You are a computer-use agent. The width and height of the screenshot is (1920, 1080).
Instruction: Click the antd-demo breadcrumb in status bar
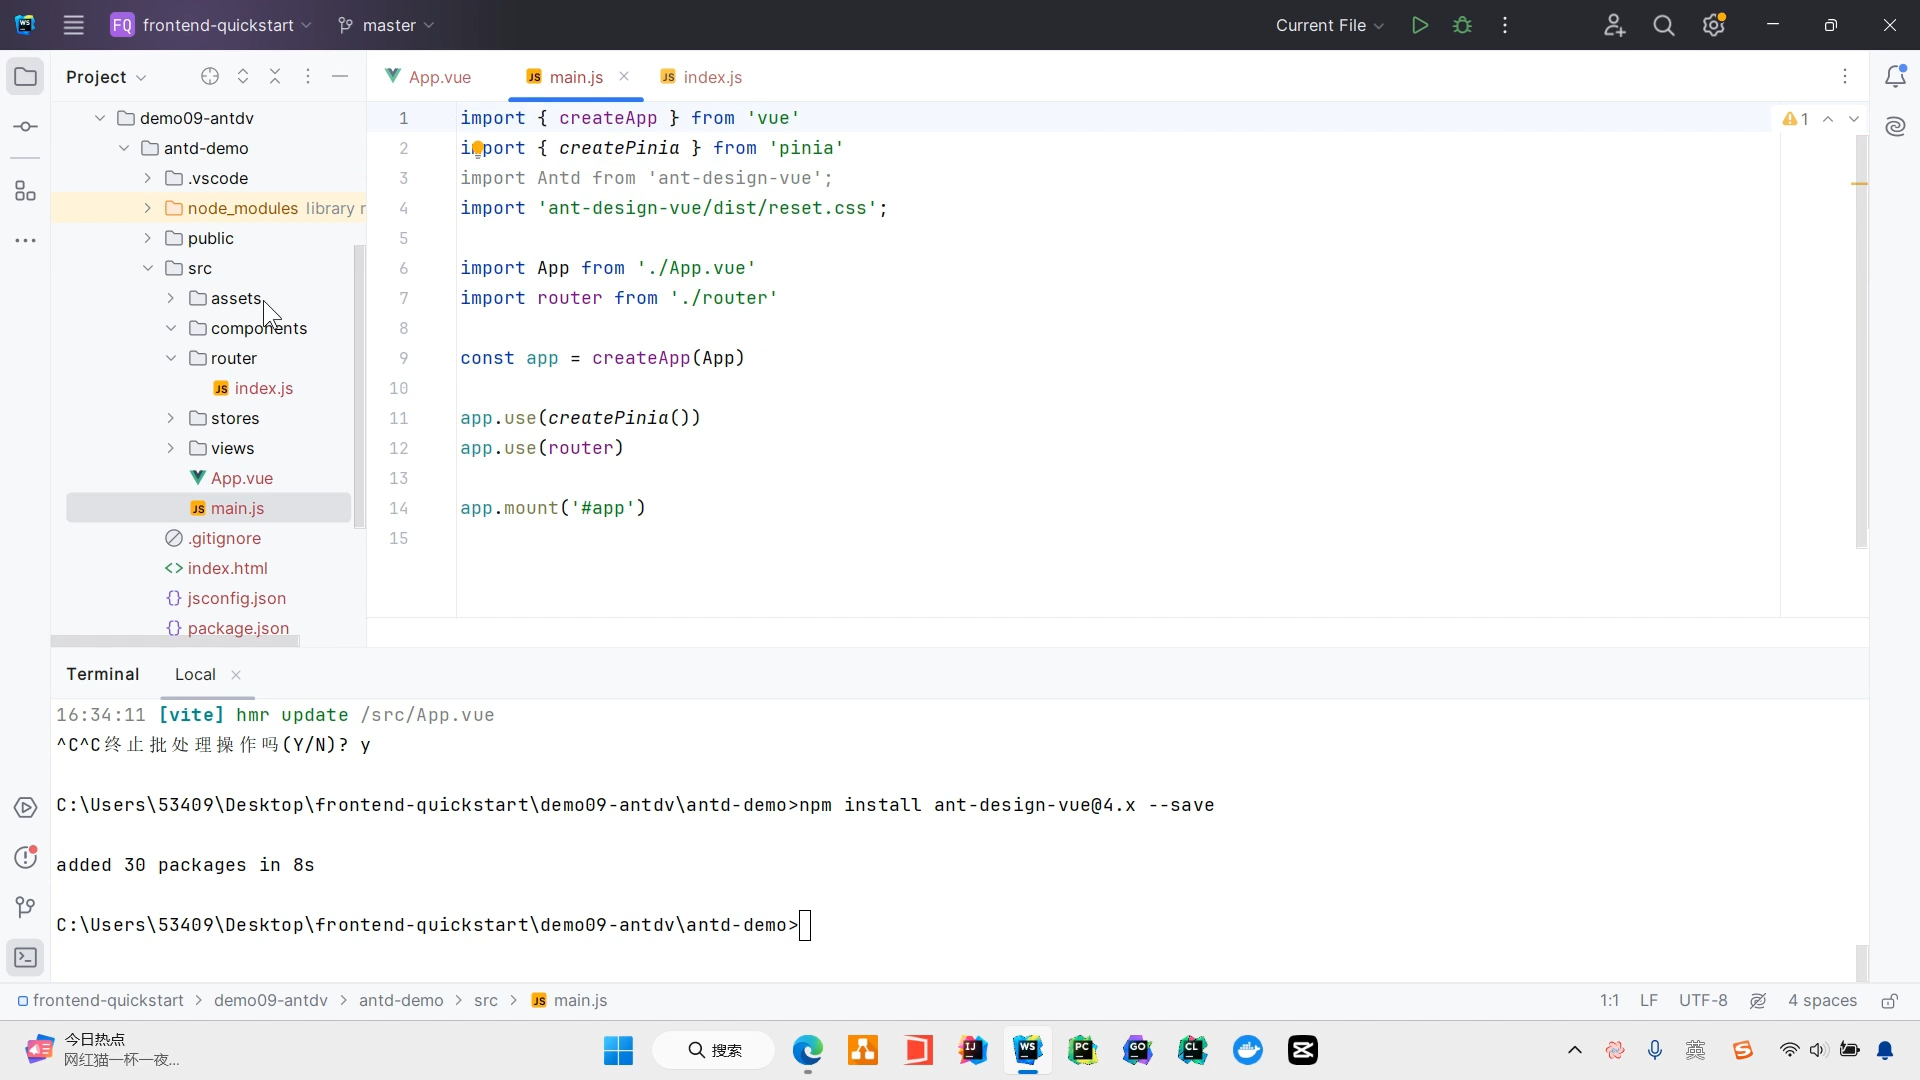(401, 1001)
